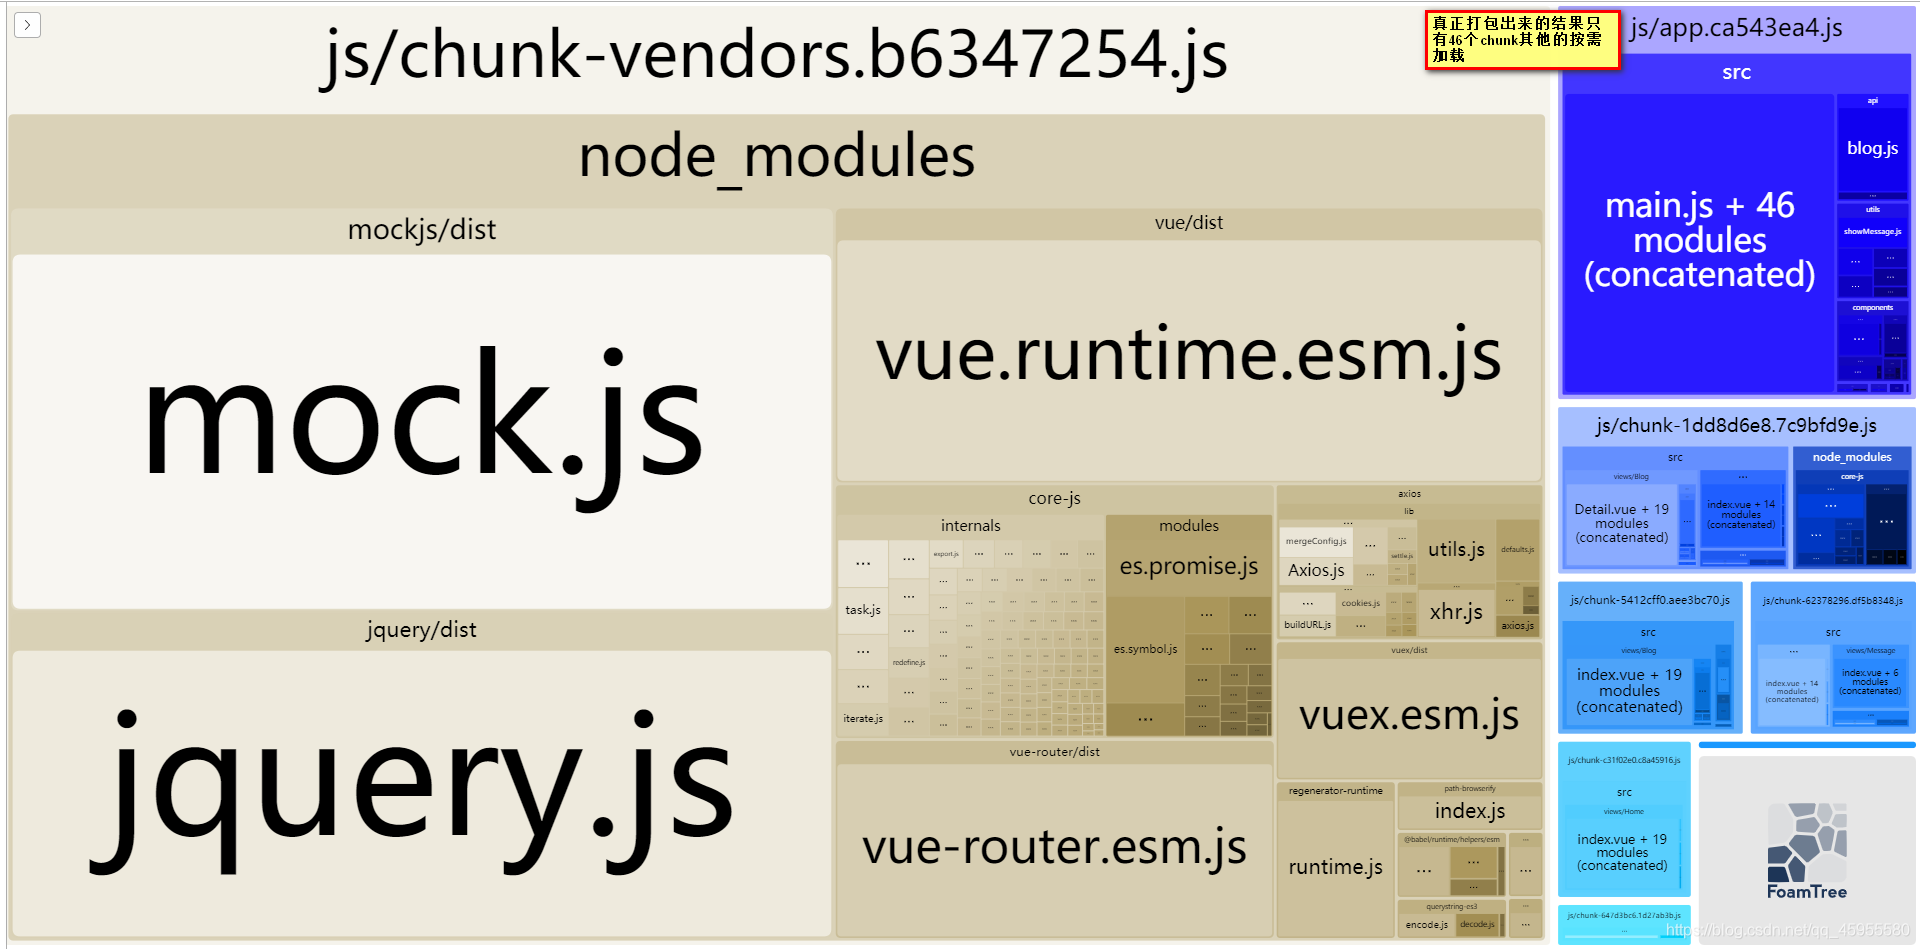Click the components group in app bundle
The width and height of the screenshot is (1920, 949).
pos(1872,308)
